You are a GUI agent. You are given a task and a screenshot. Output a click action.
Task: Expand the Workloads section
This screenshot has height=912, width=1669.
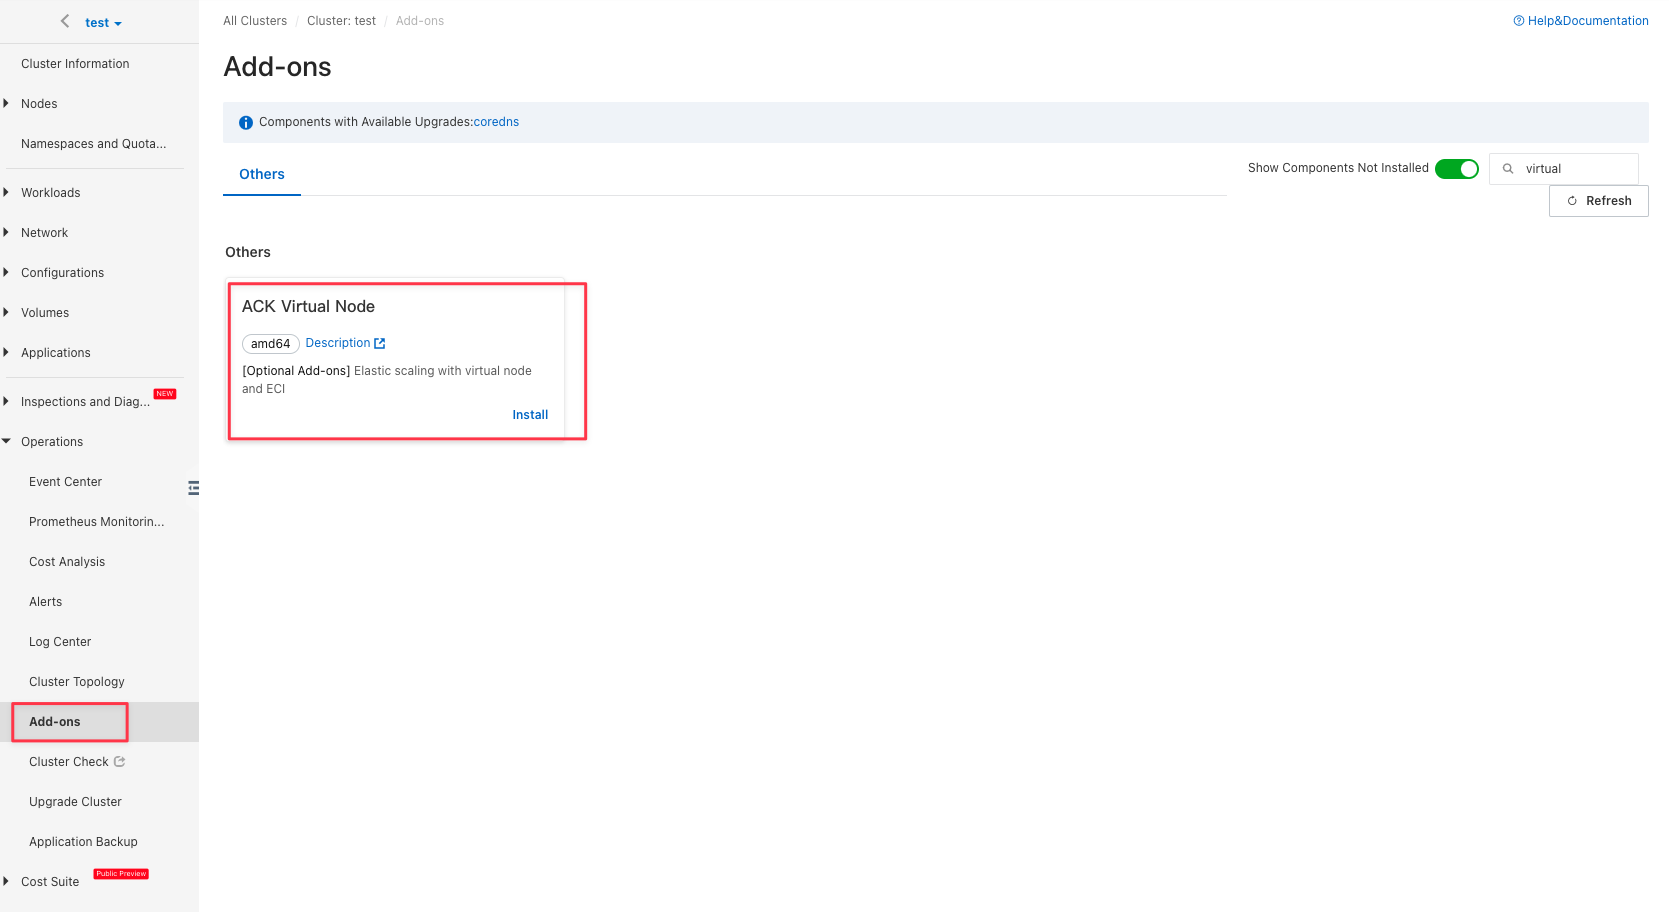(50, 193)
